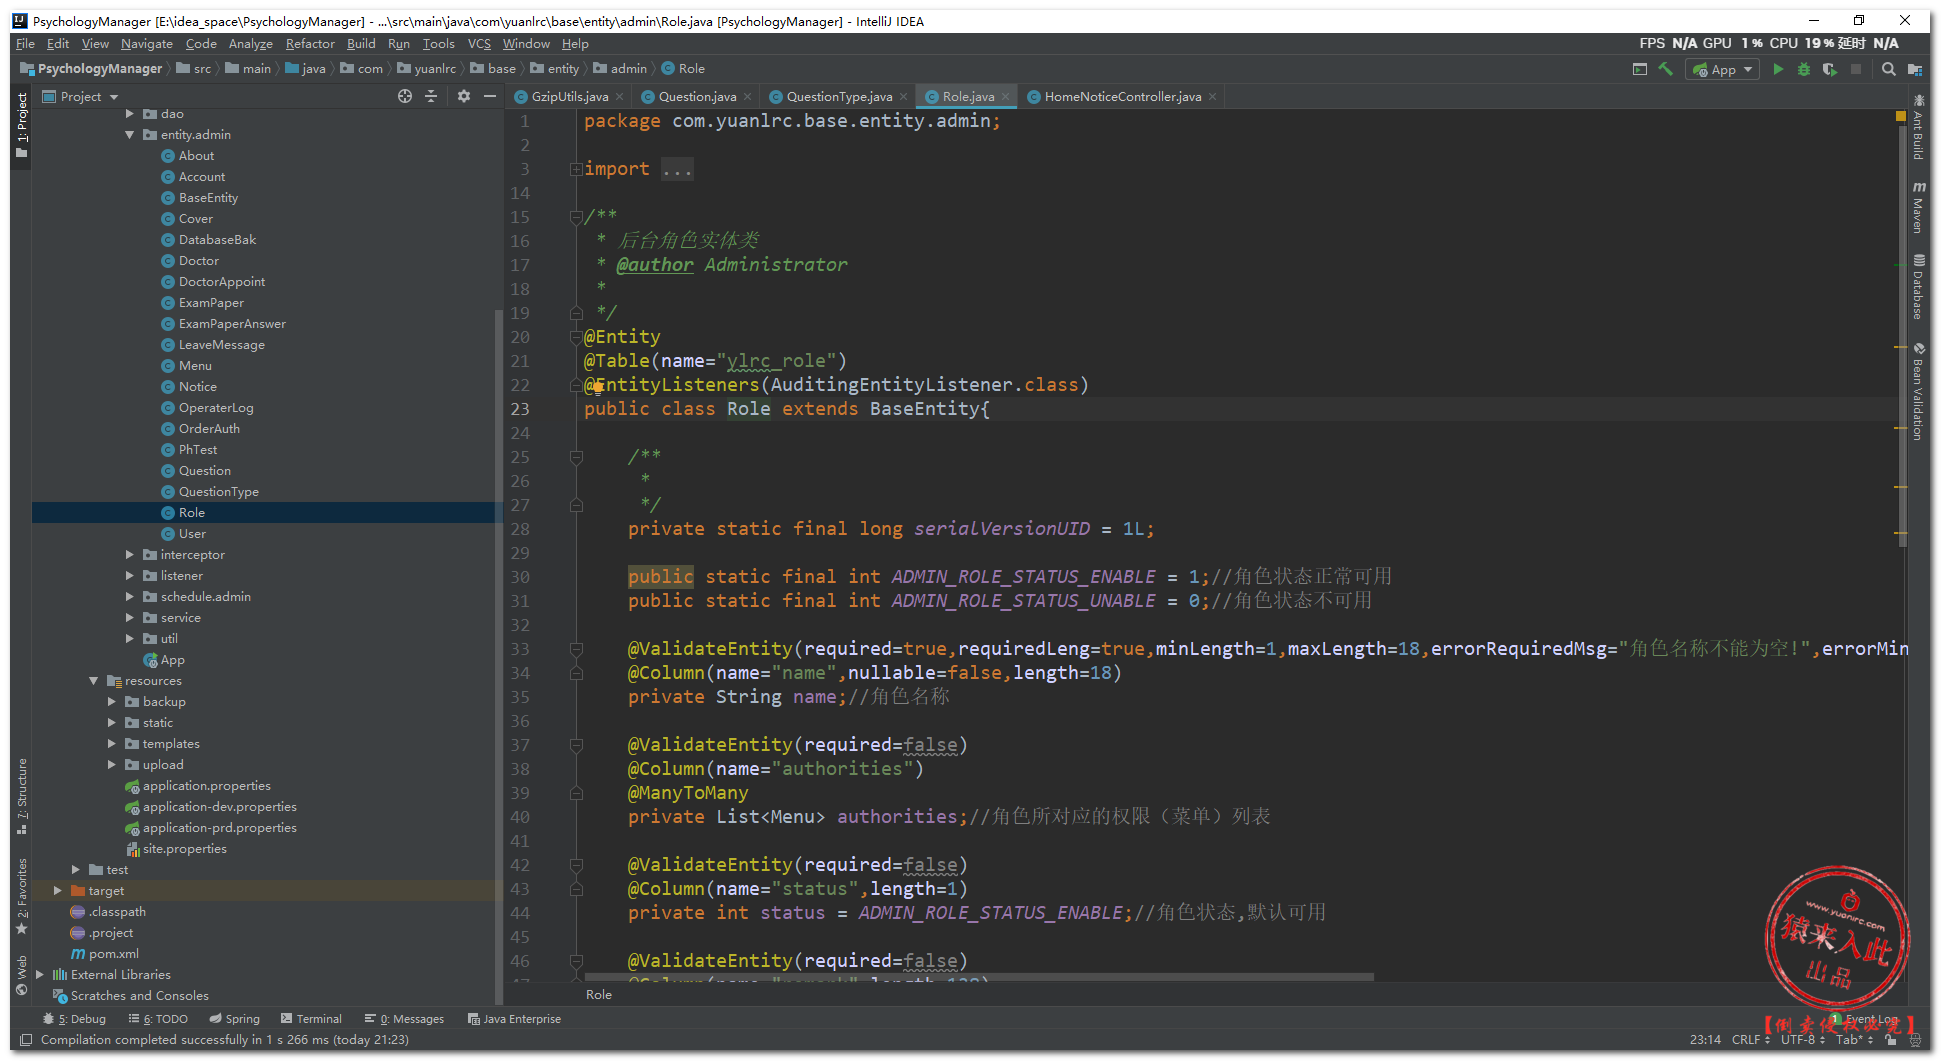Click the Role class breadcrumb below editor

(x=599, y=995)
